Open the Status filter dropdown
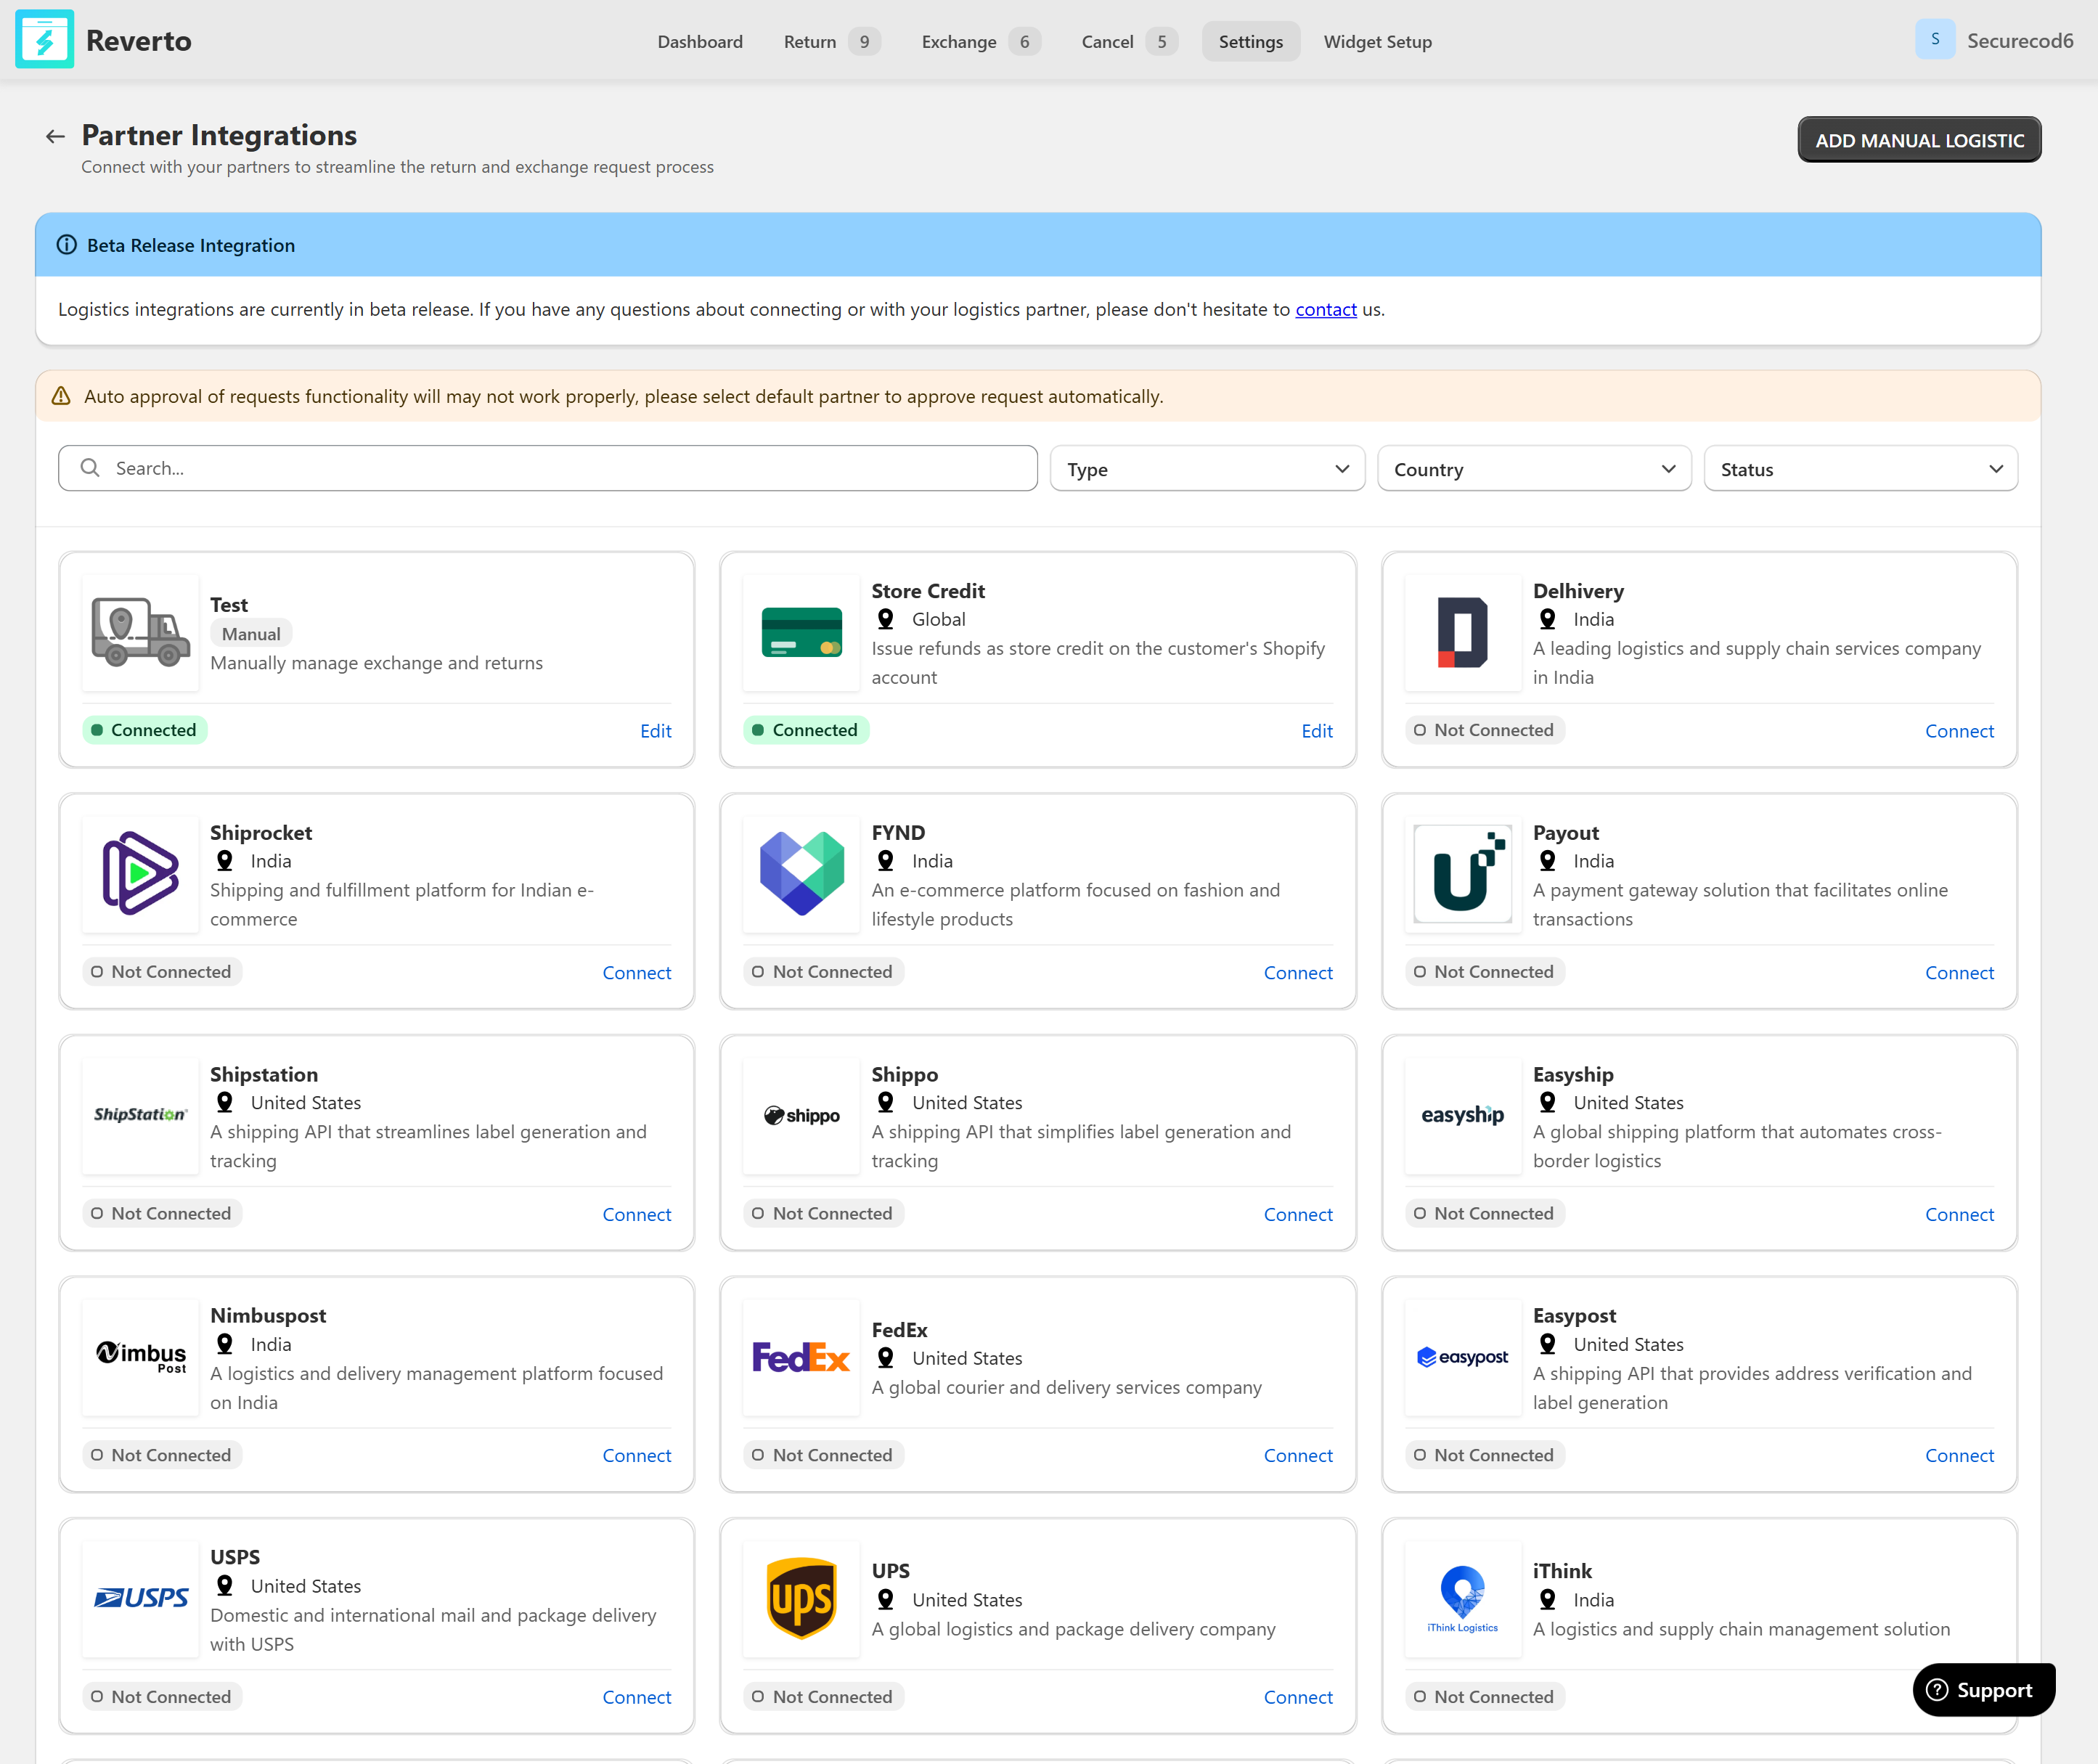Viewport: 2098px width, 1764px height. pos(1860,469)
